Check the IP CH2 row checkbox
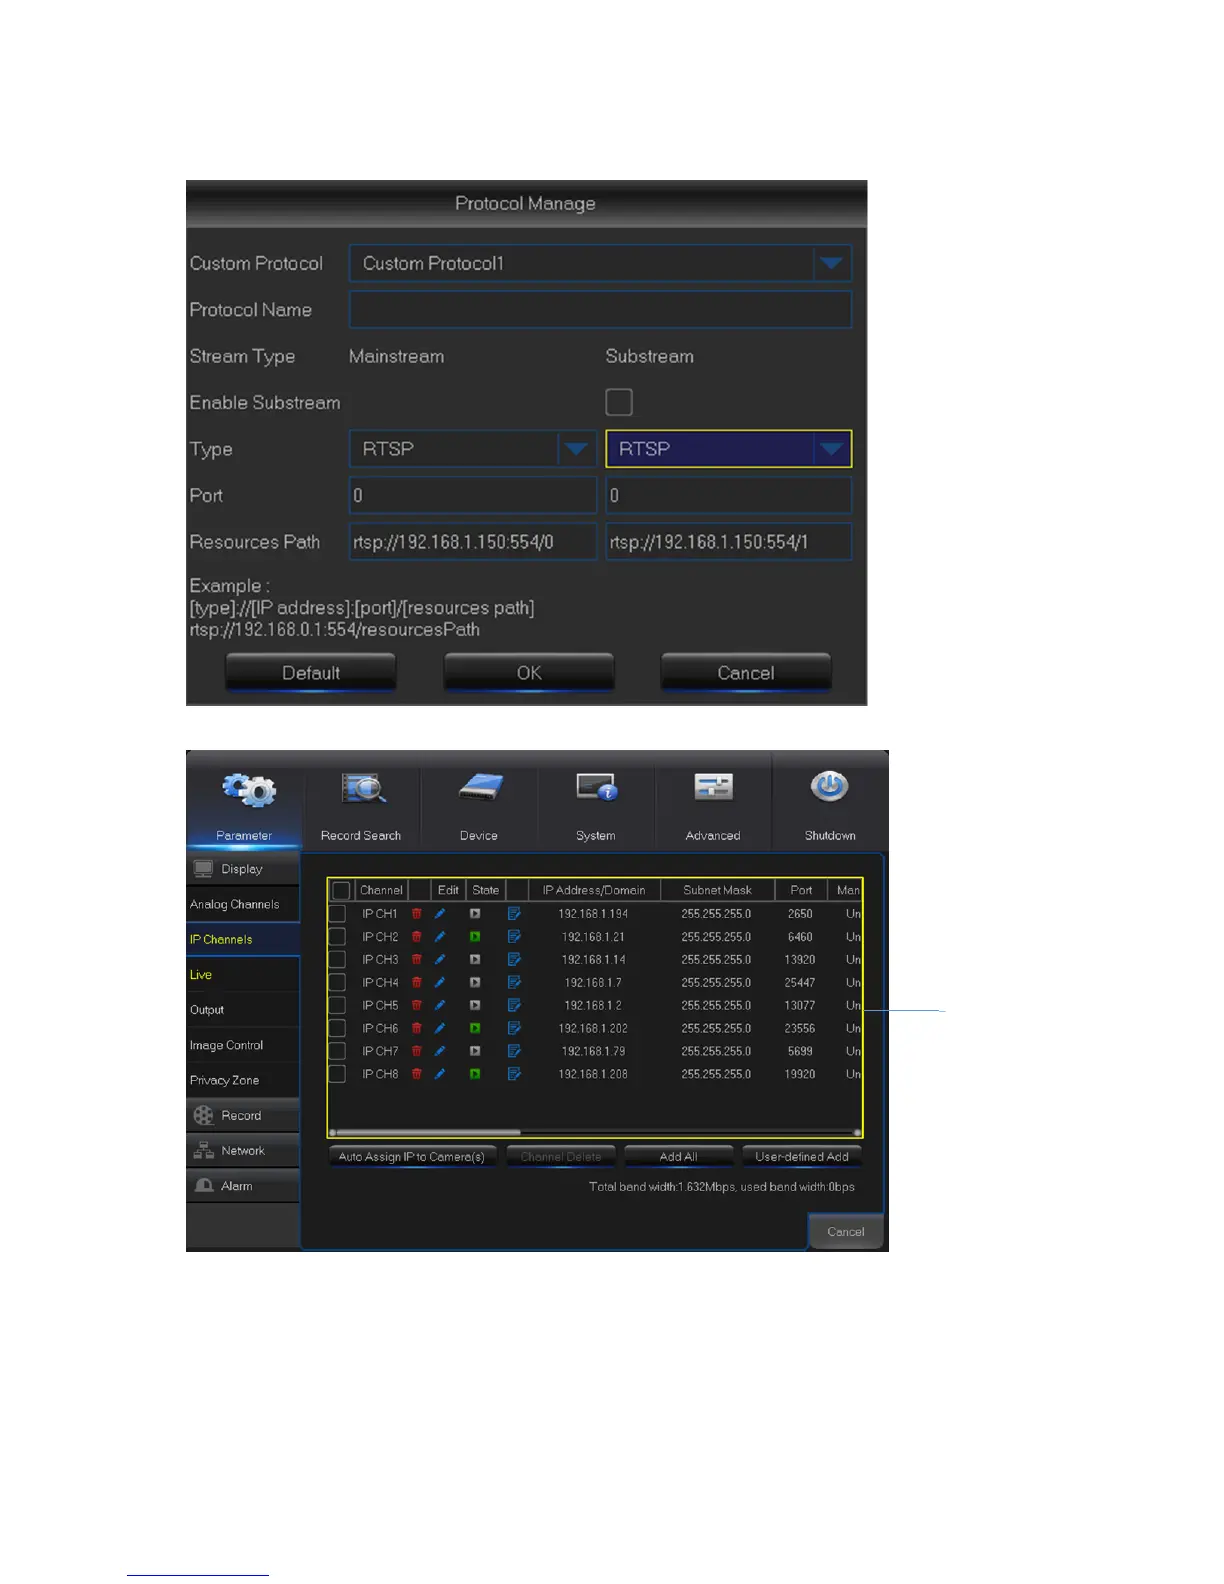1224x1584 pixels. (337, 937)
